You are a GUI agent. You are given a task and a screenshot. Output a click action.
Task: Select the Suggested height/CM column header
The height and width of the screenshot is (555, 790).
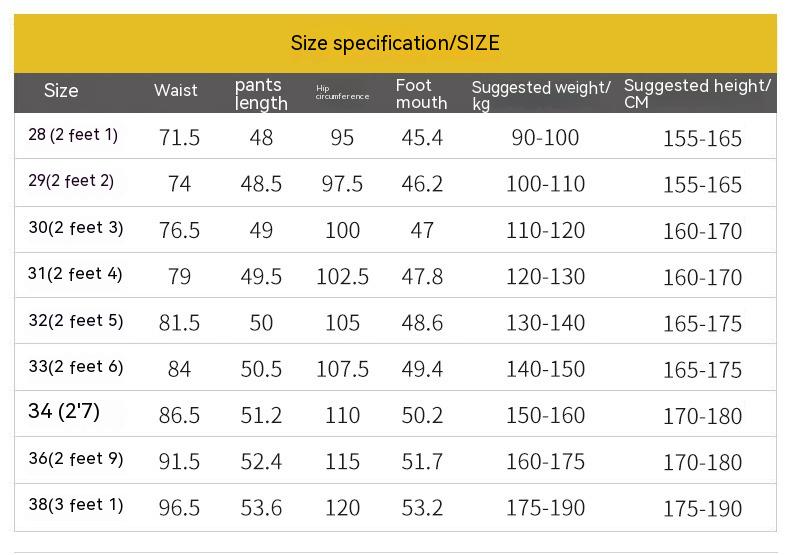pos(697,94)
